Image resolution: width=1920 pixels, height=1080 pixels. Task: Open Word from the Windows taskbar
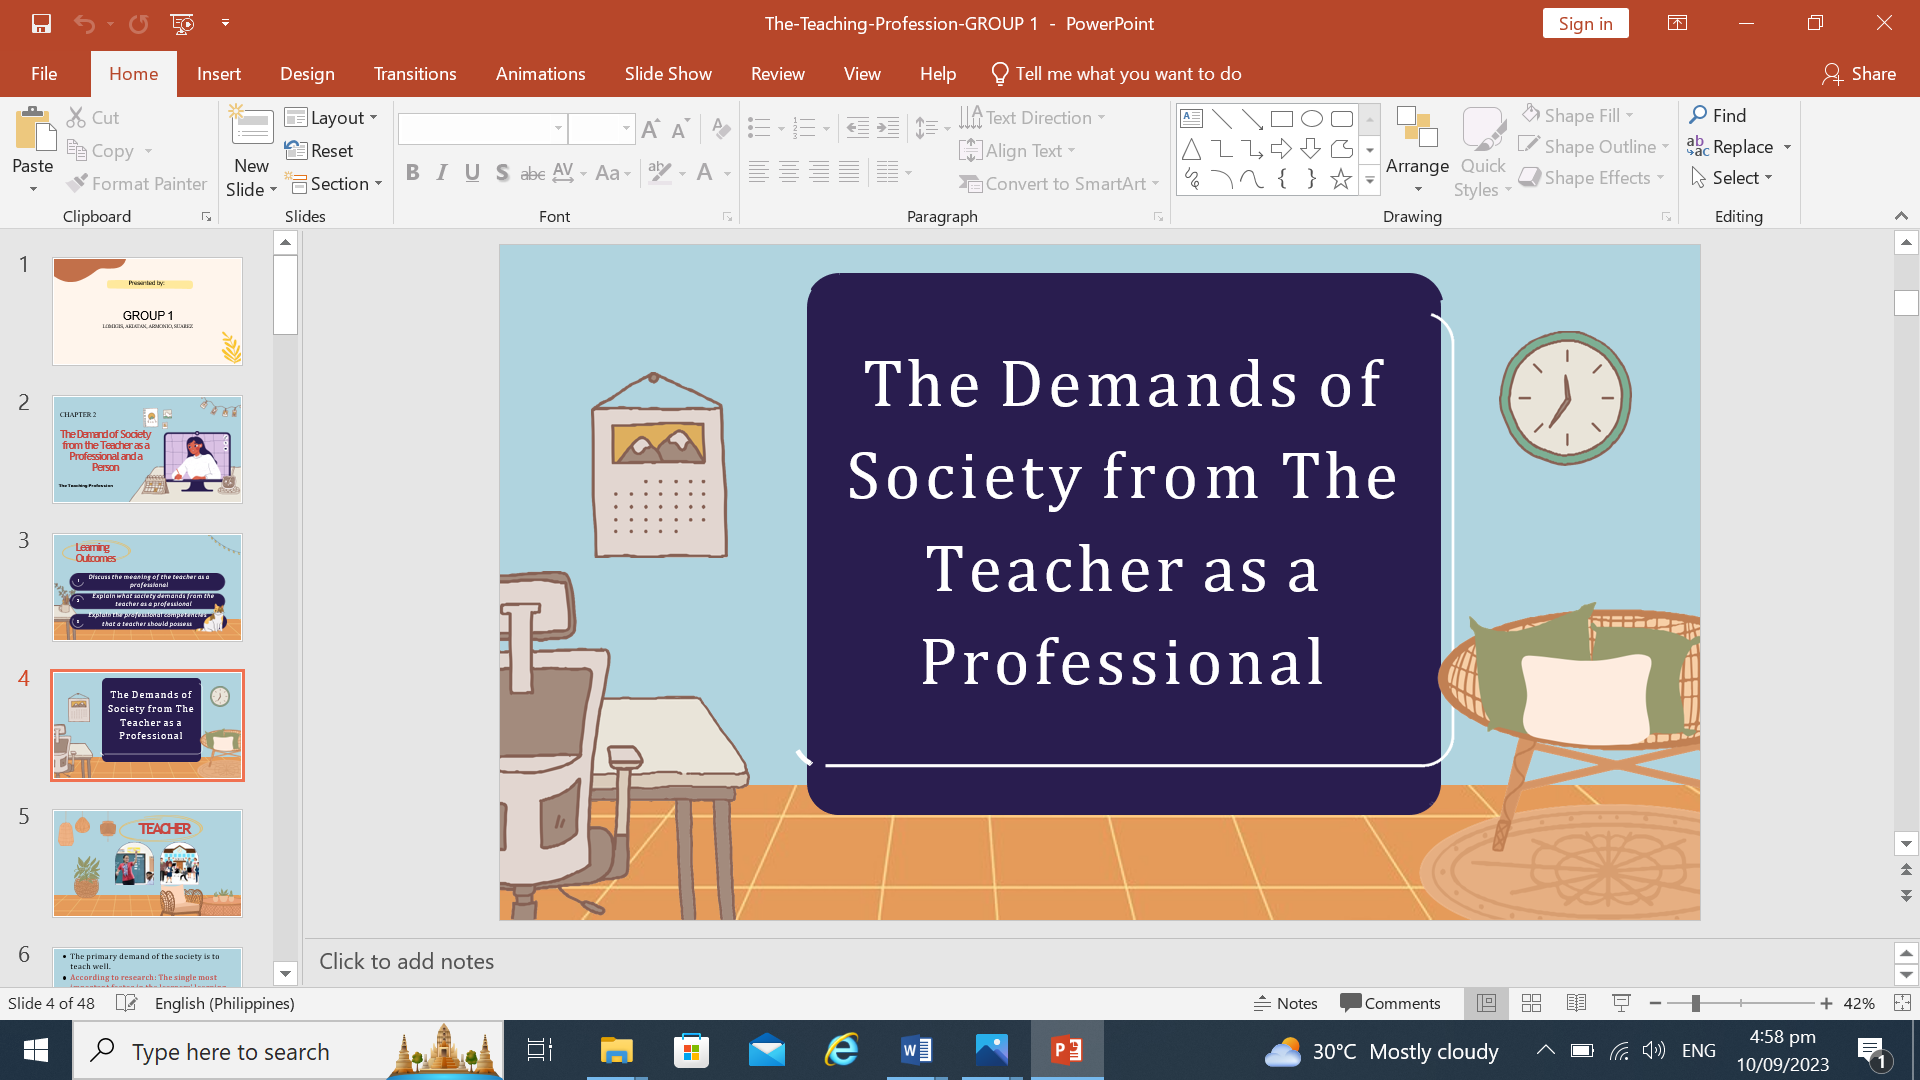916,1050
